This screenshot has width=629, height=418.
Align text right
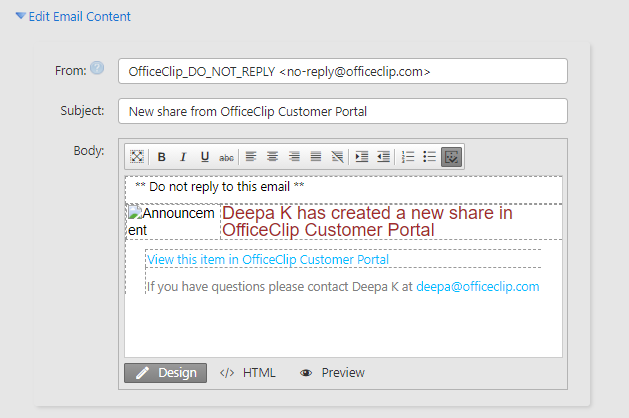pyautogui.click(x=294, y=156)
